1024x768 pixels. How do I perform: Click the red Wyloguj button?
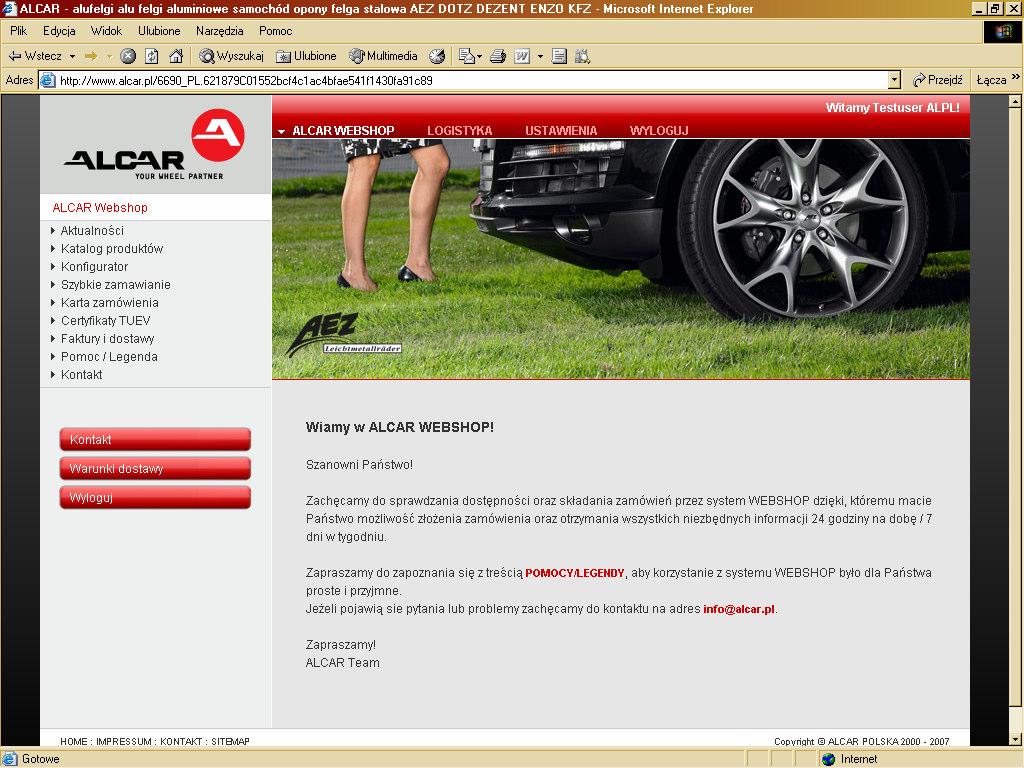[x=155, y=498]
